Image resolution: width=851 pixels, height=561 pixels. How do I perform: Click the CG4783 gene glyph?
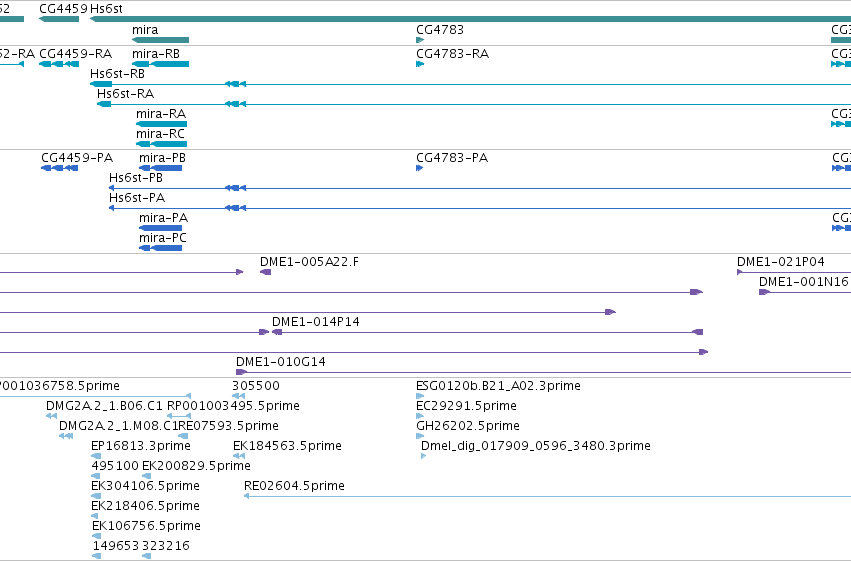click(x=420, y=40)
